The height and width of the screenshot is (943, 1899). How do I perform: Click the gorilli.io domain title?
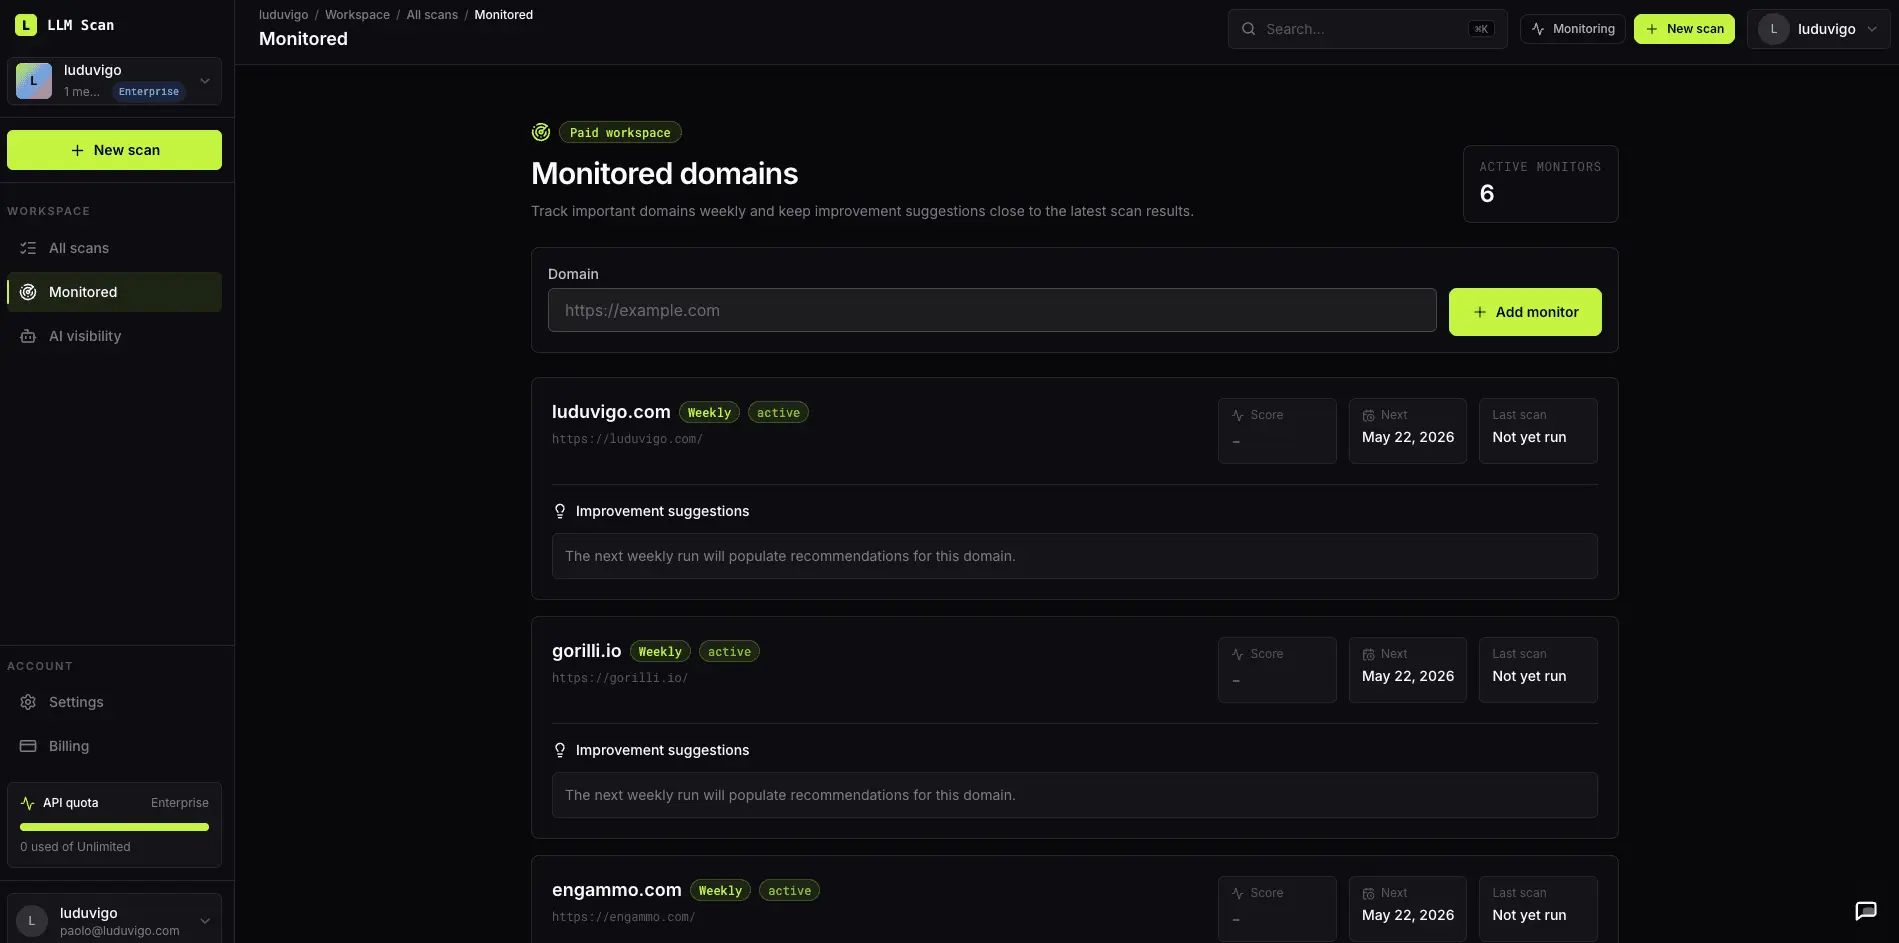pyautogui.click(x=587, y=651)
